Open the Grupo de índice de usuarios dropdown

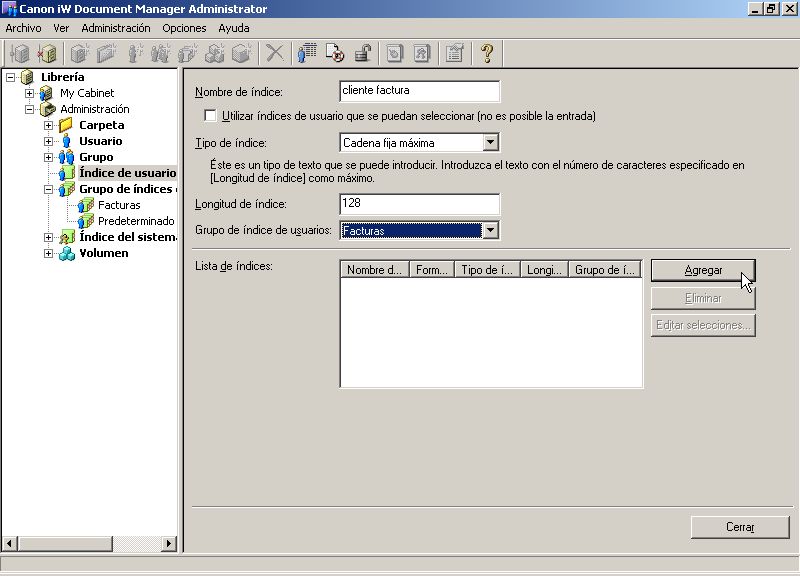pyautogui.click(x=490, y=231)
